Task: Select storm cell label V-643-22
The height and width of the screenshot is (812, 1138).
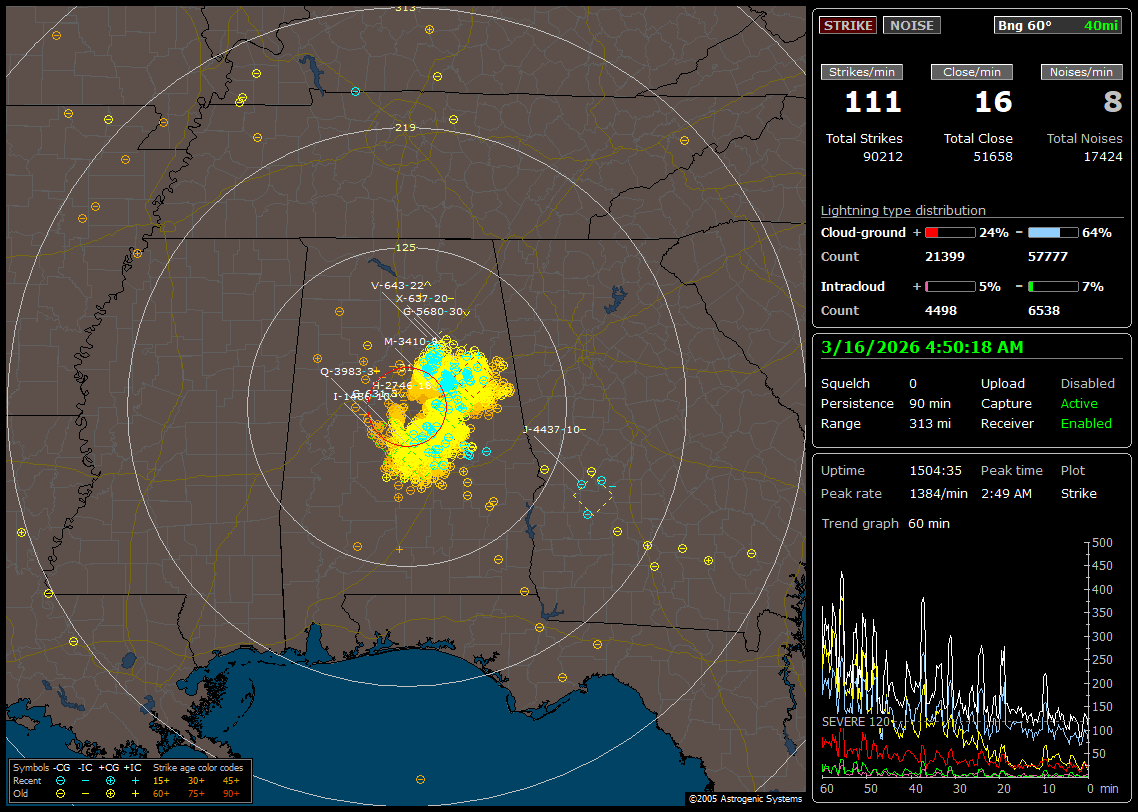Action: [397, 285]
